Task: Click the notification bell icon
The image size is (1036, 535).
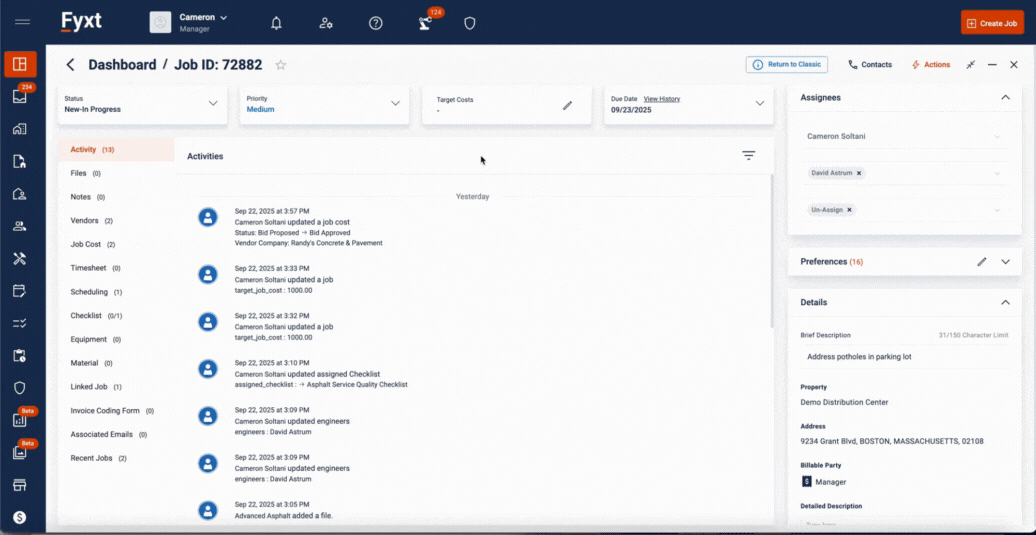Action: point(276,23)
